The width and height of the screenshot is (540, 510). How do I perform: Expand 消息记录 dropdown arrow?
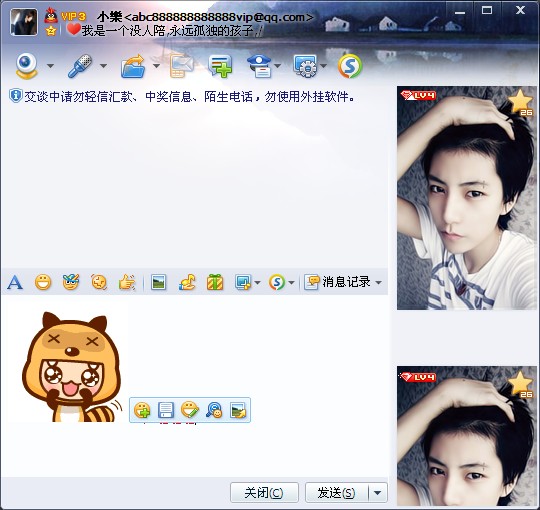(378, 282)
